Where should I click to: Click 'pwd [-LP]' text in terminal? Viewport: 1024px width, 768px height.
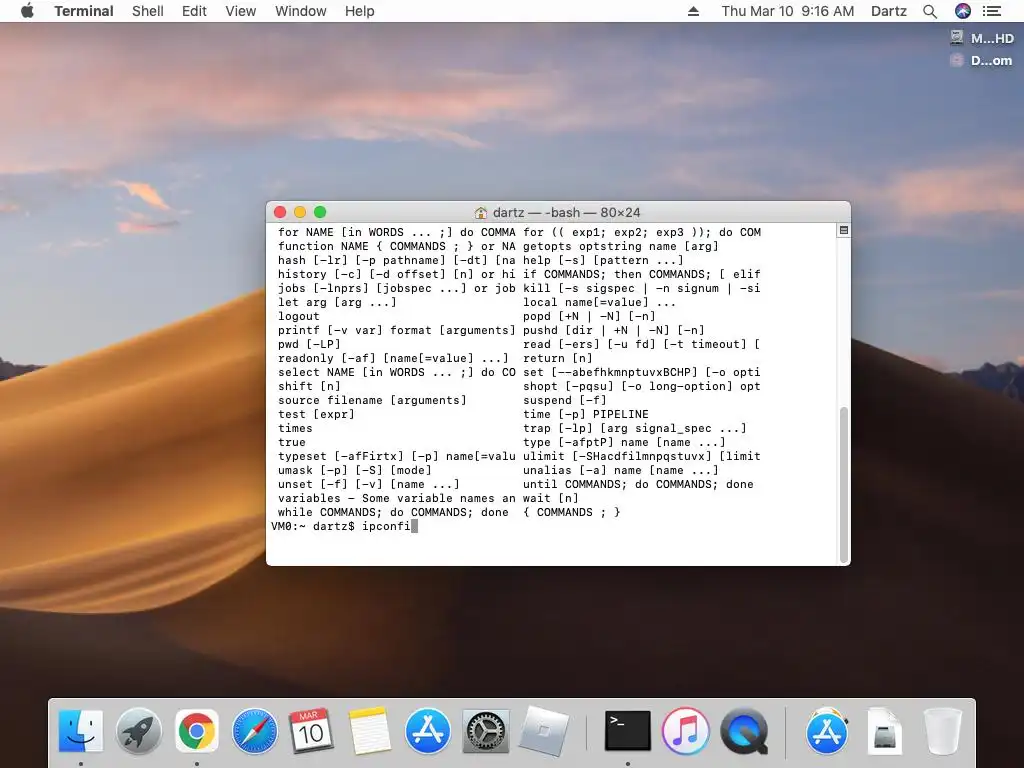point(310,344)
